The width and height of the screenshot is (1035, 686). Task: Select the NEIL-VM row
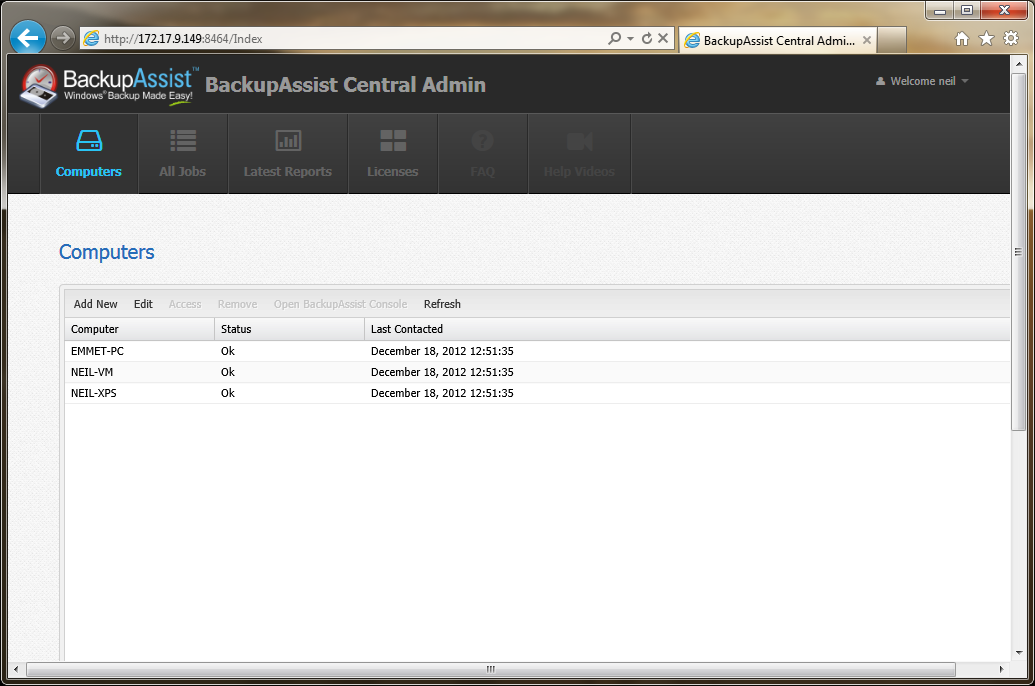(537, 372)
